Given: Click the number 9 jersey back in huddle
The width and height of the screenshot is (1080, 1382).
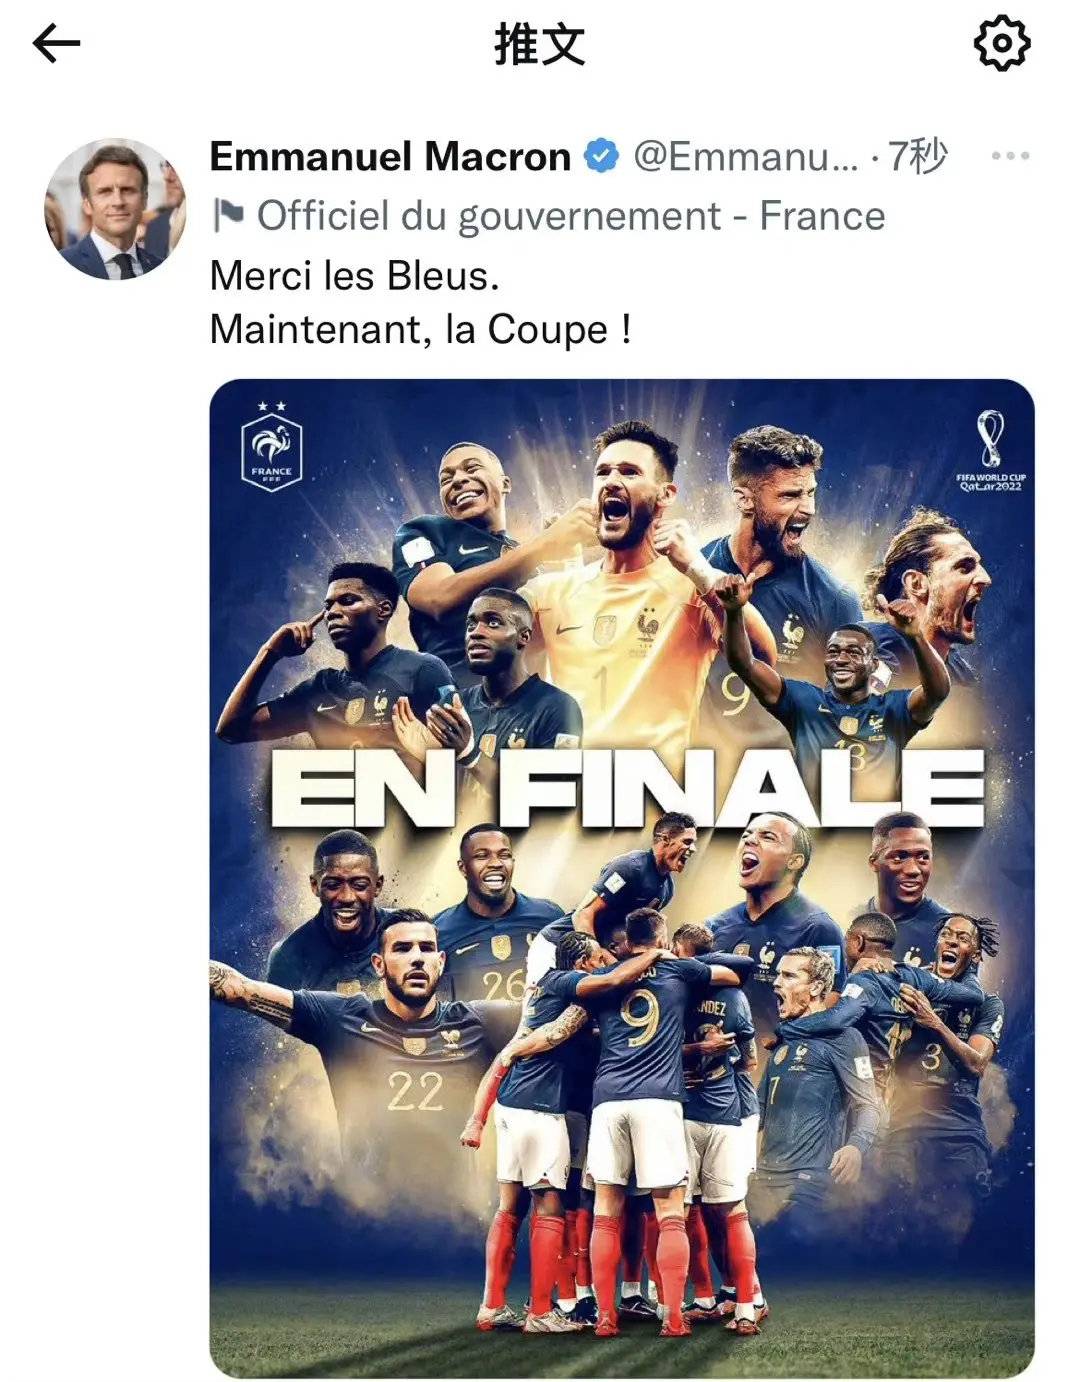Looking at the screenshot, I should pyautogui.click(x=638, y=1020).
